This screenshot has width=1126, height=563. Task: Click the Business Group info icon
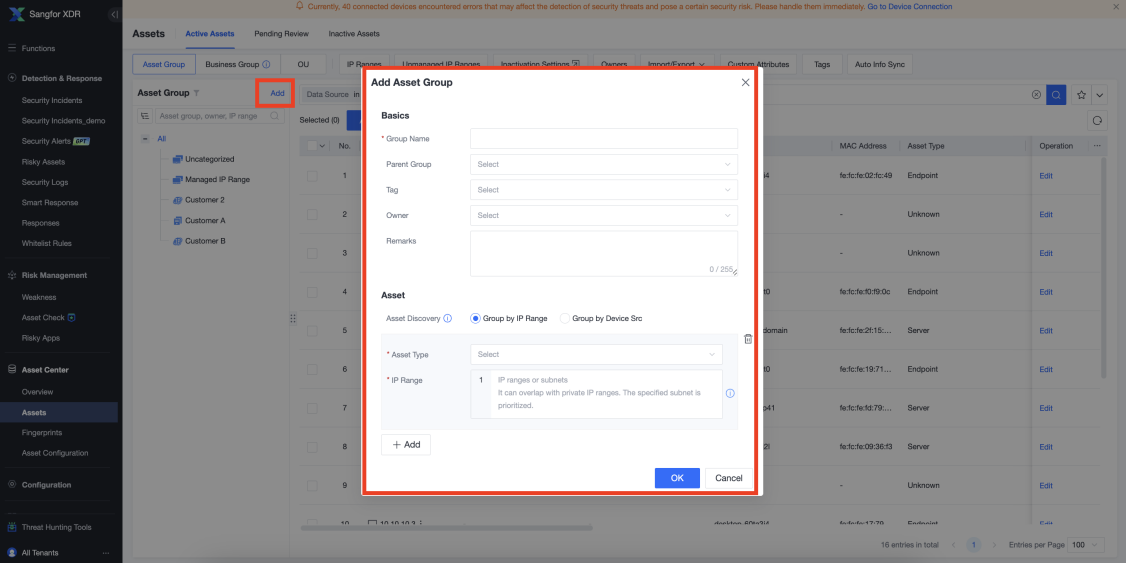point(266,65)
